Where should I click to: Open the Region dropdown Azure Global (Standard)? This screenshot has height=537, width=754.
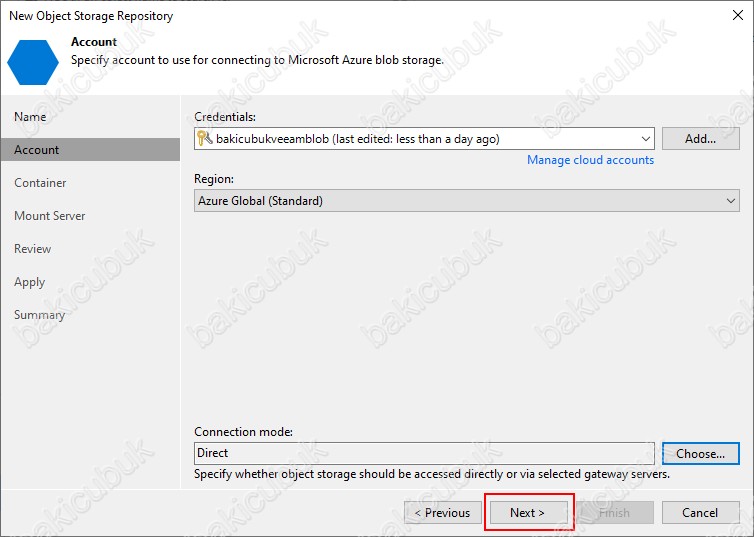click(466, 200)
